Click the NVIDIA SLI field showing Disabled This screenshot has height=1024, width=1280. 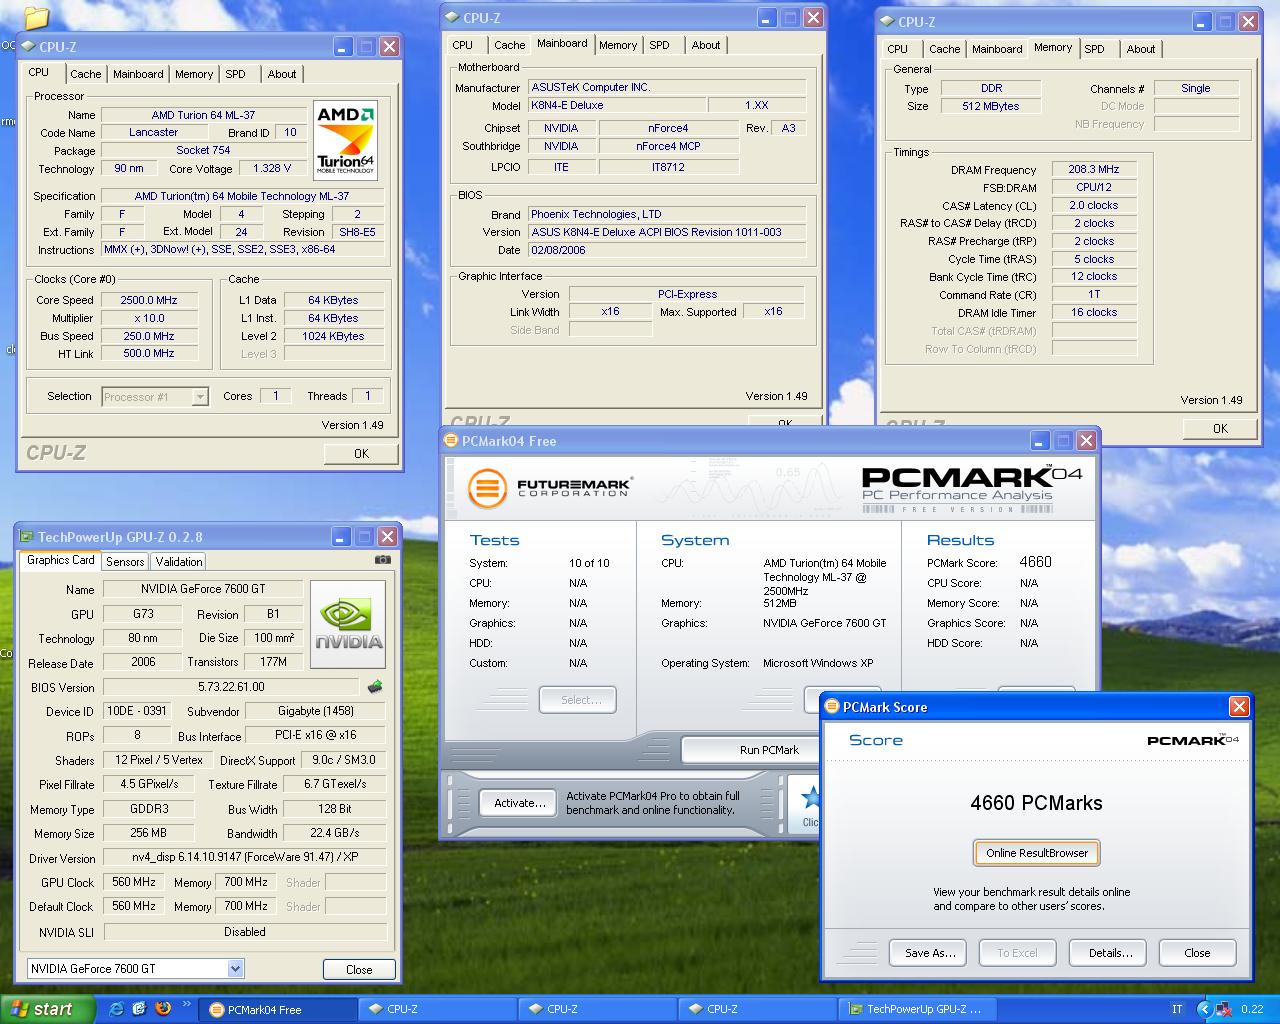[x=245, y=931]
